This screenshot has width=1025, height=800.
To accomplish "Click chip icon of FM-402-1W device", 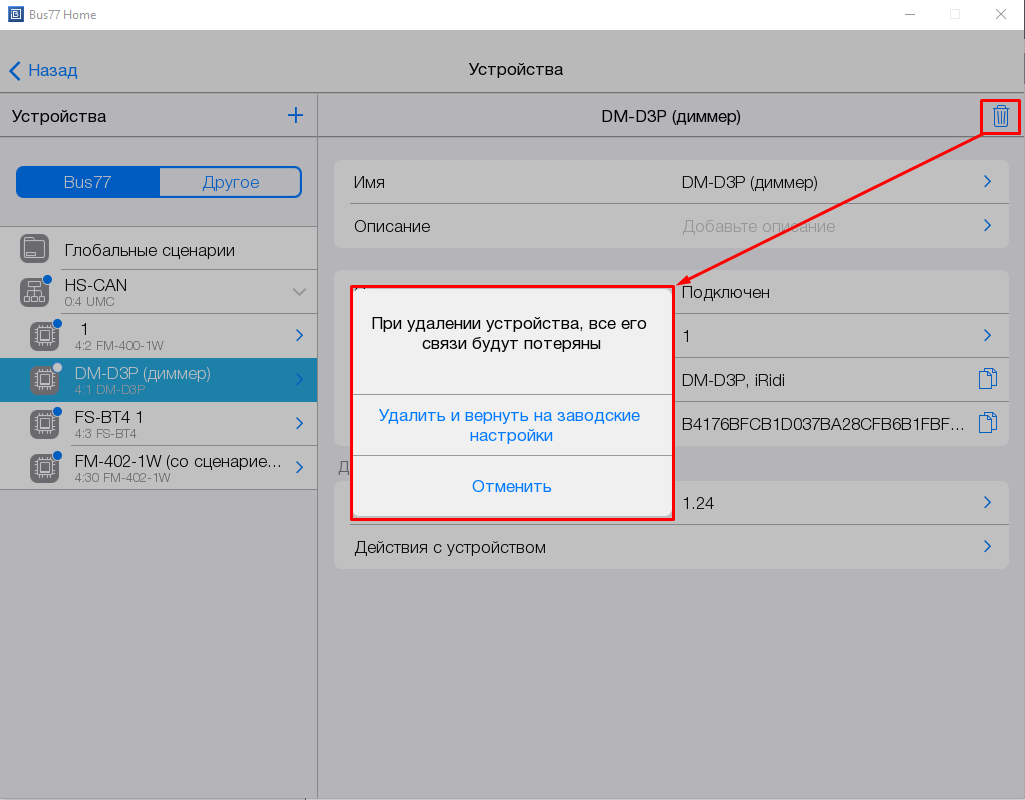I will pyautogui.click(x=43, y=468).
